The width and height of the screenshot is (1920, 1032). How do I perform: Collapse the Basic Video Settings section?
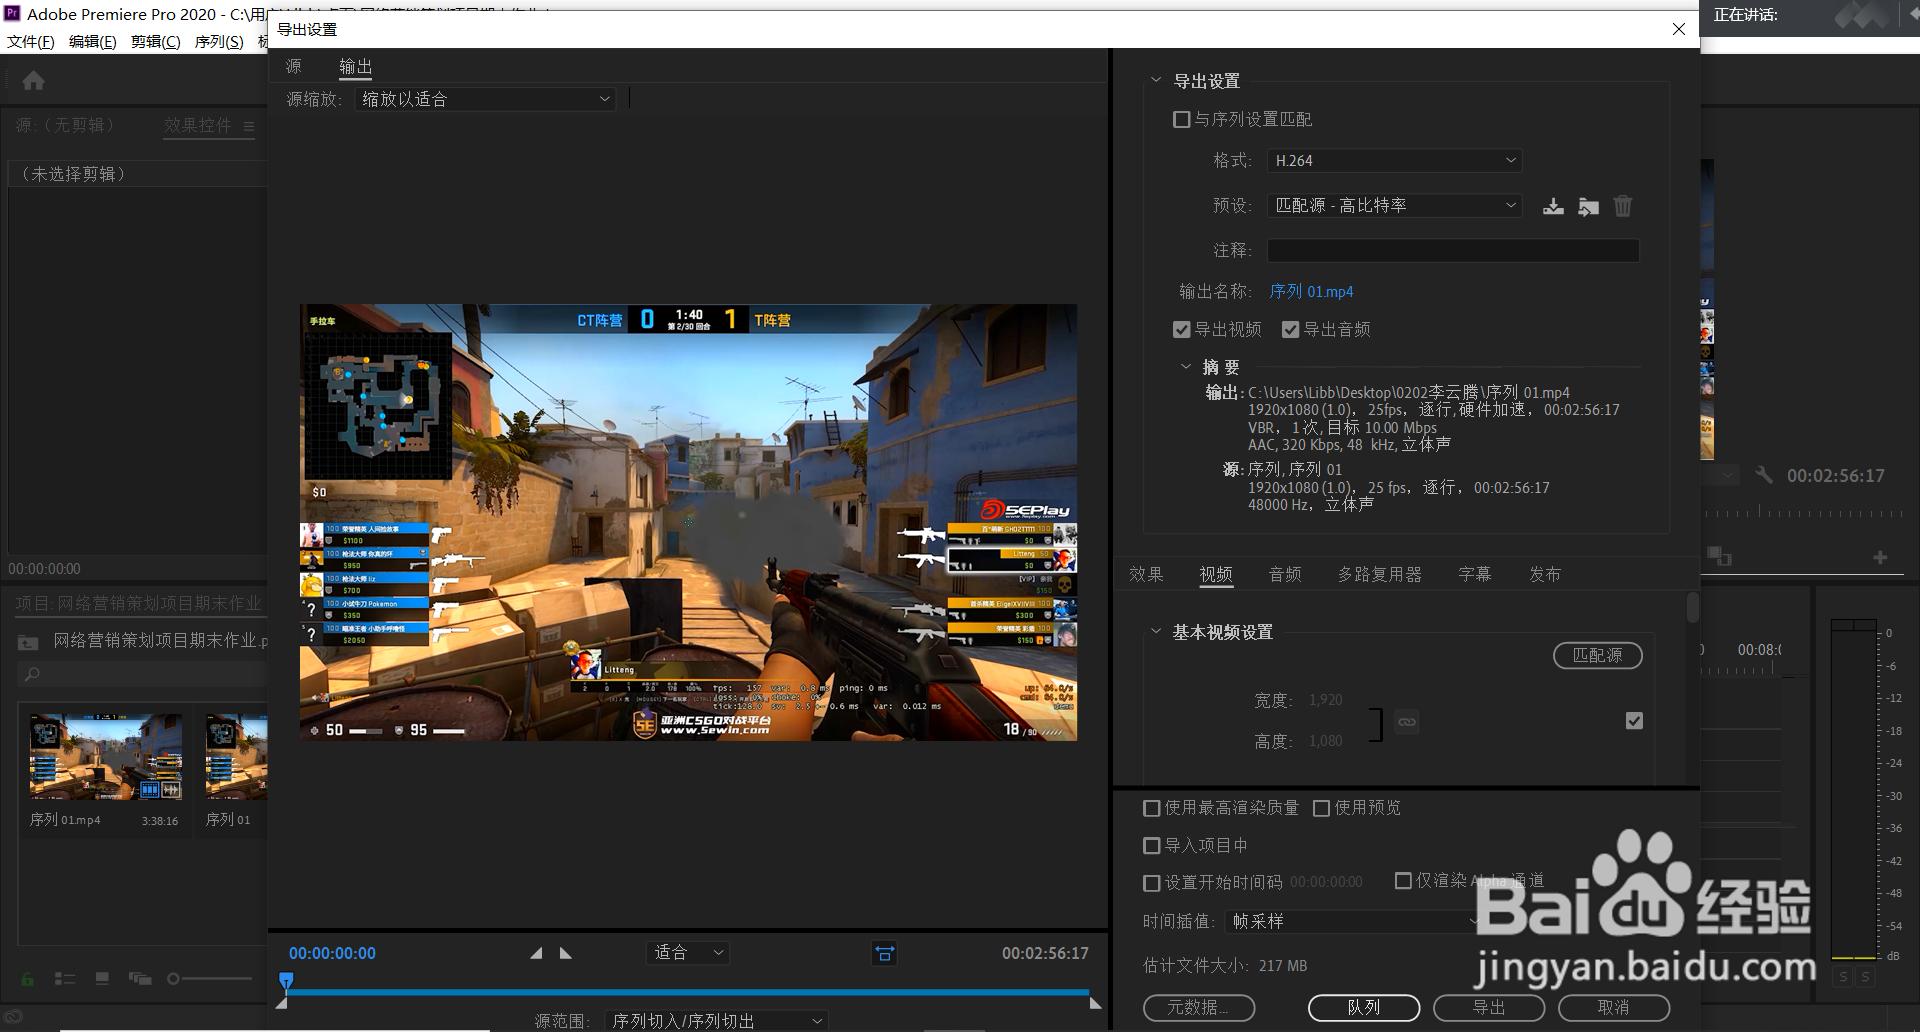[x=1156, y=632]
